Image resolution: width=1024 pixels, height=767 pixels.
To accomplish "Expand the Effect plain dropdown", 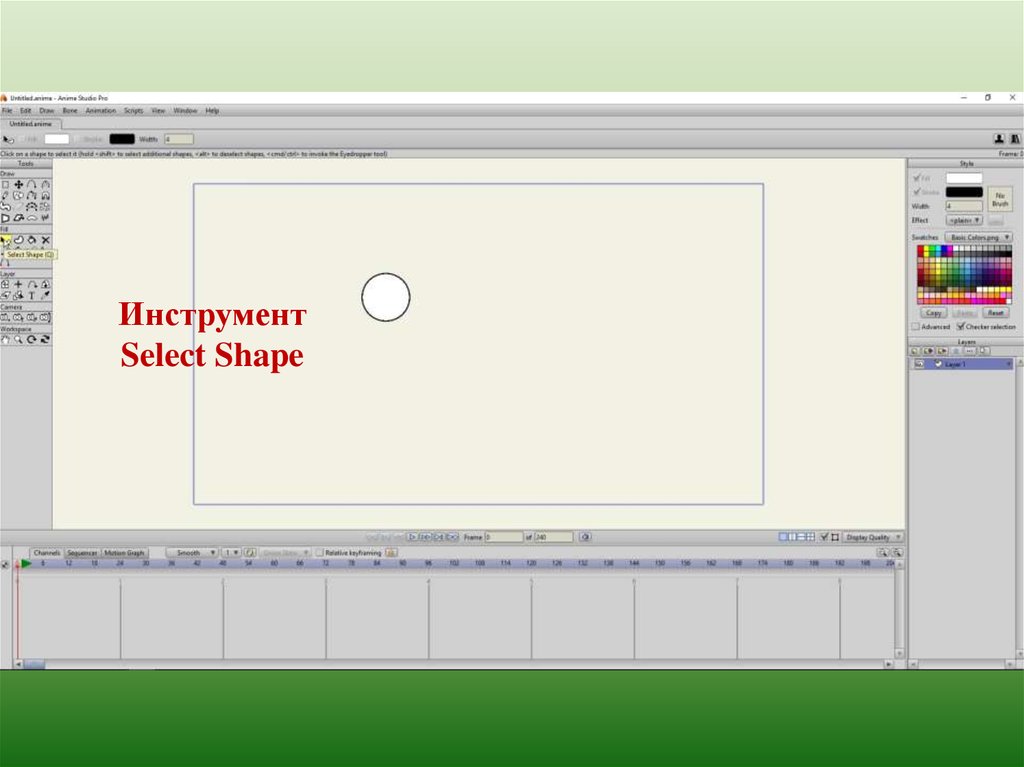I will coord(964,220).
